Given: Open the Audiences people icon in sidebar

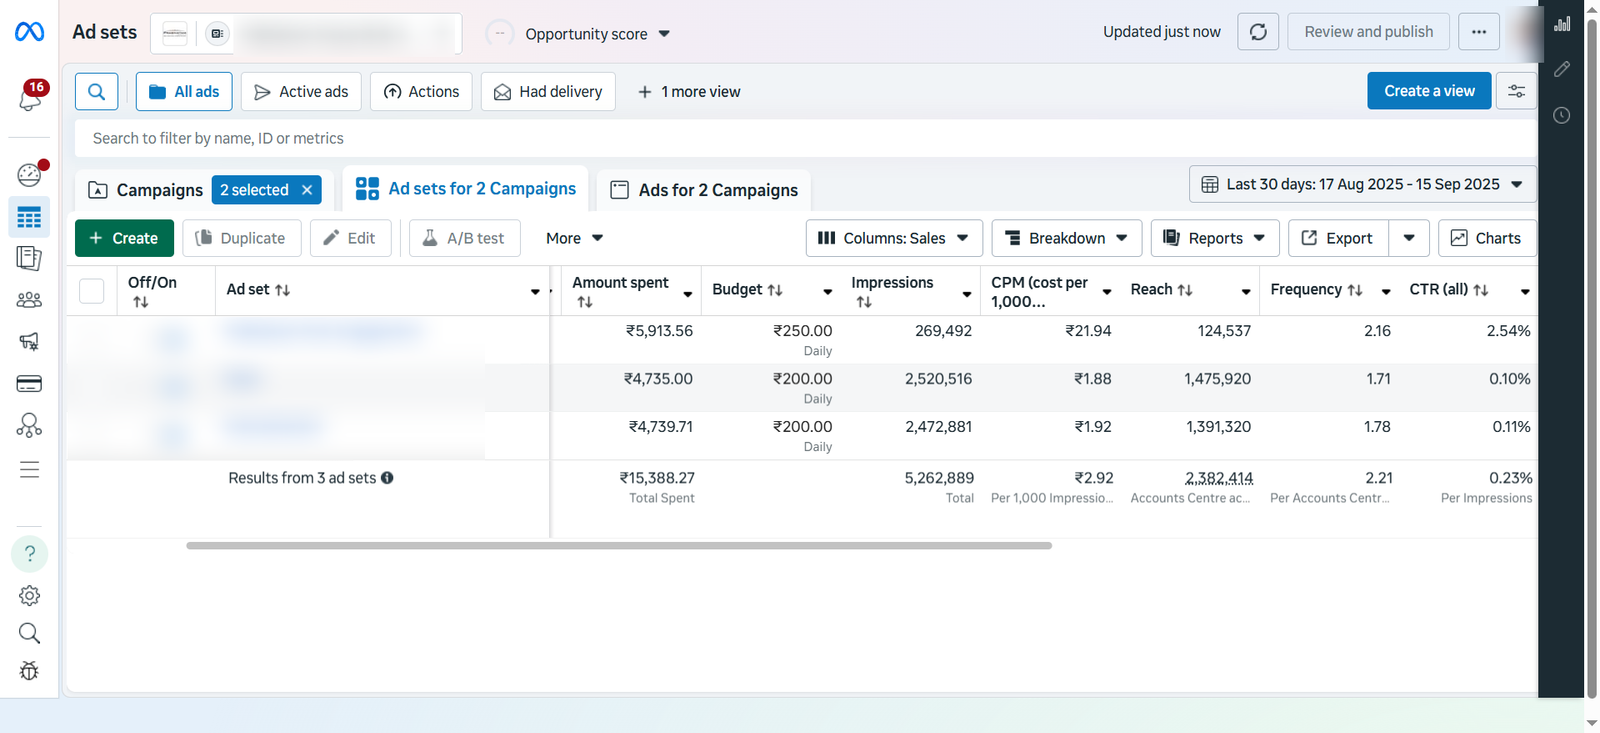Looking at the screenshot, I should [29, 300].
